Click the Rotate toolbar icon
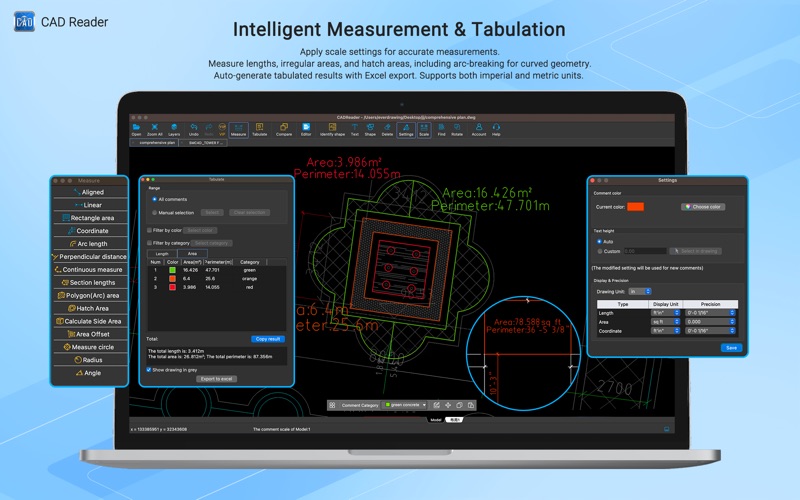The height and width of the screenshot is (500, 800). [x=457, y=129]
